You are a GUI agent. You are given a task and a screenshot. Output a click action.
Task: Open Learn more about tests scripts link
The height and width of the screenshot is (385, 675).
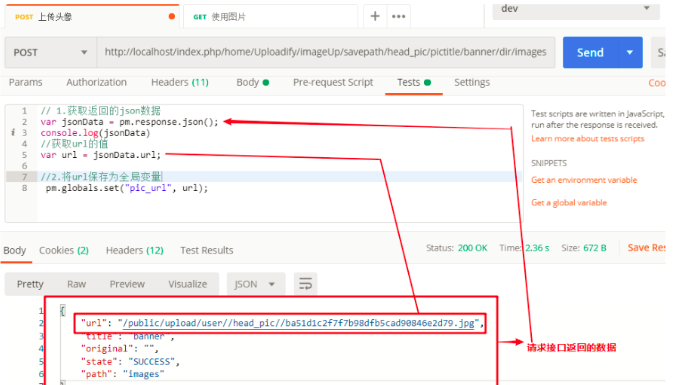588,138
